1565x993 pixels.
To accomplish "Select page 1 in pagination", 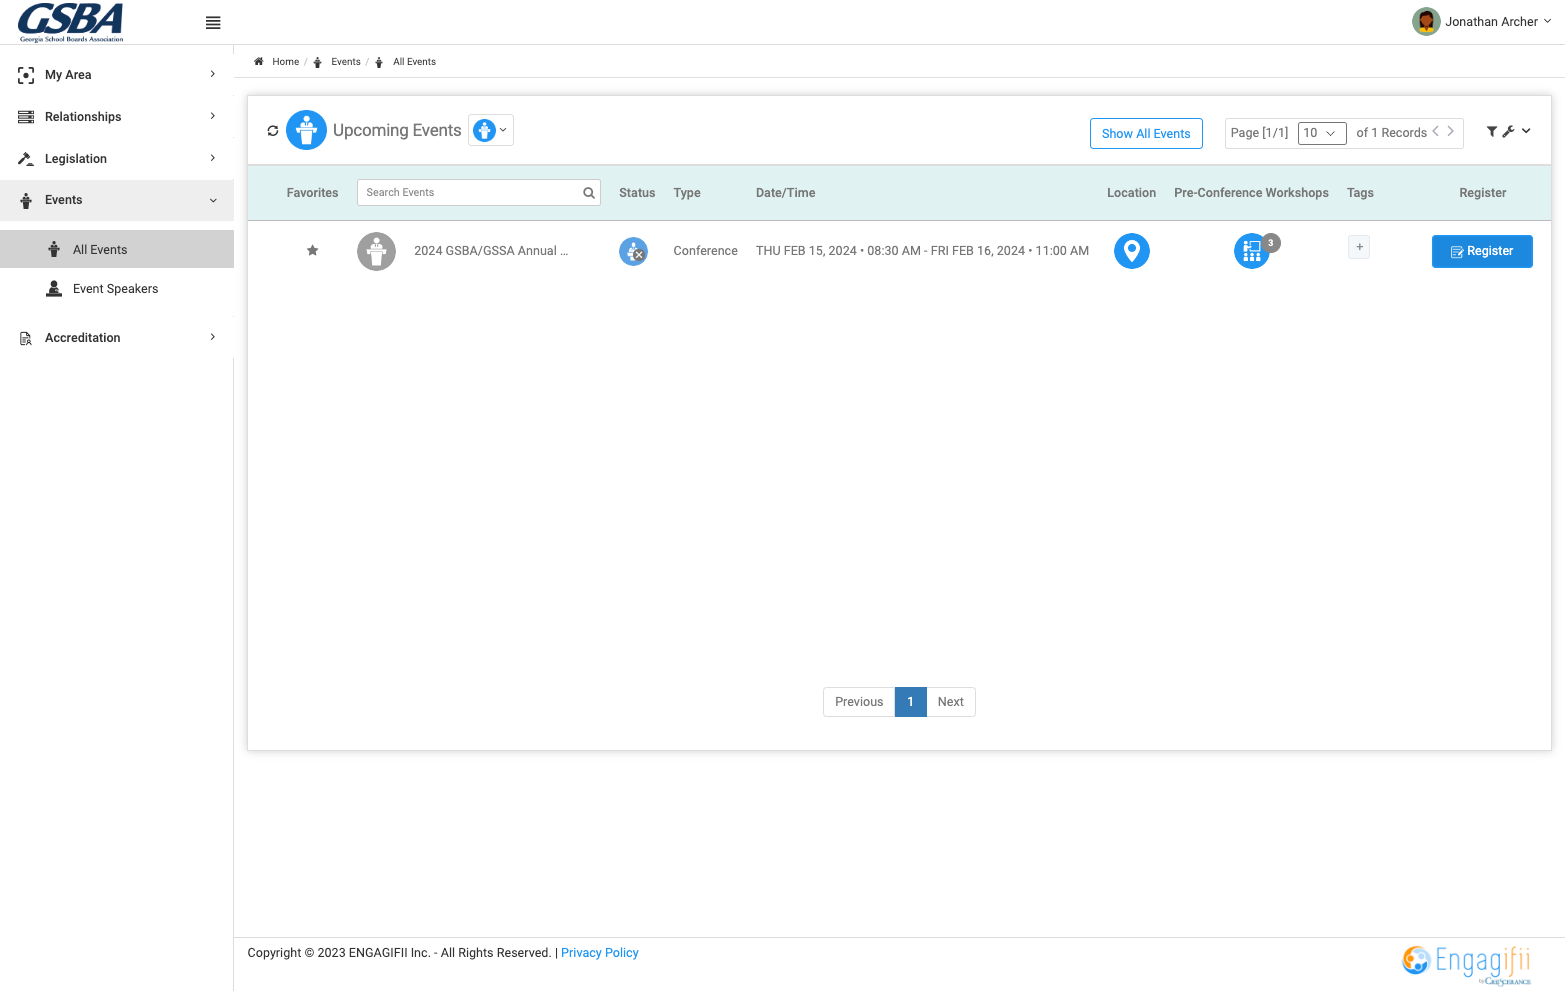I will 910,702.
